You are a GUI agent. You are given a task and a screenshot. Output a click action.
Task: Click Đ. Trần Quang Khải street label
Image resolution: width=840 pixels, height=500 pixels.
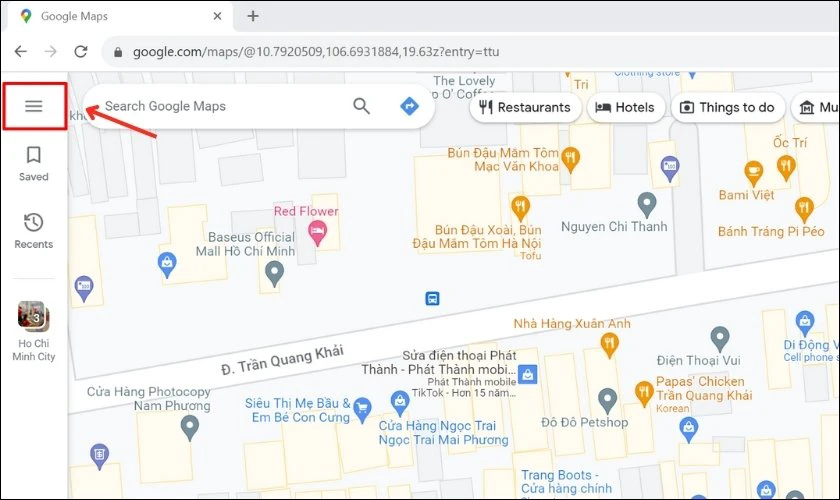[x=282, y=360]
